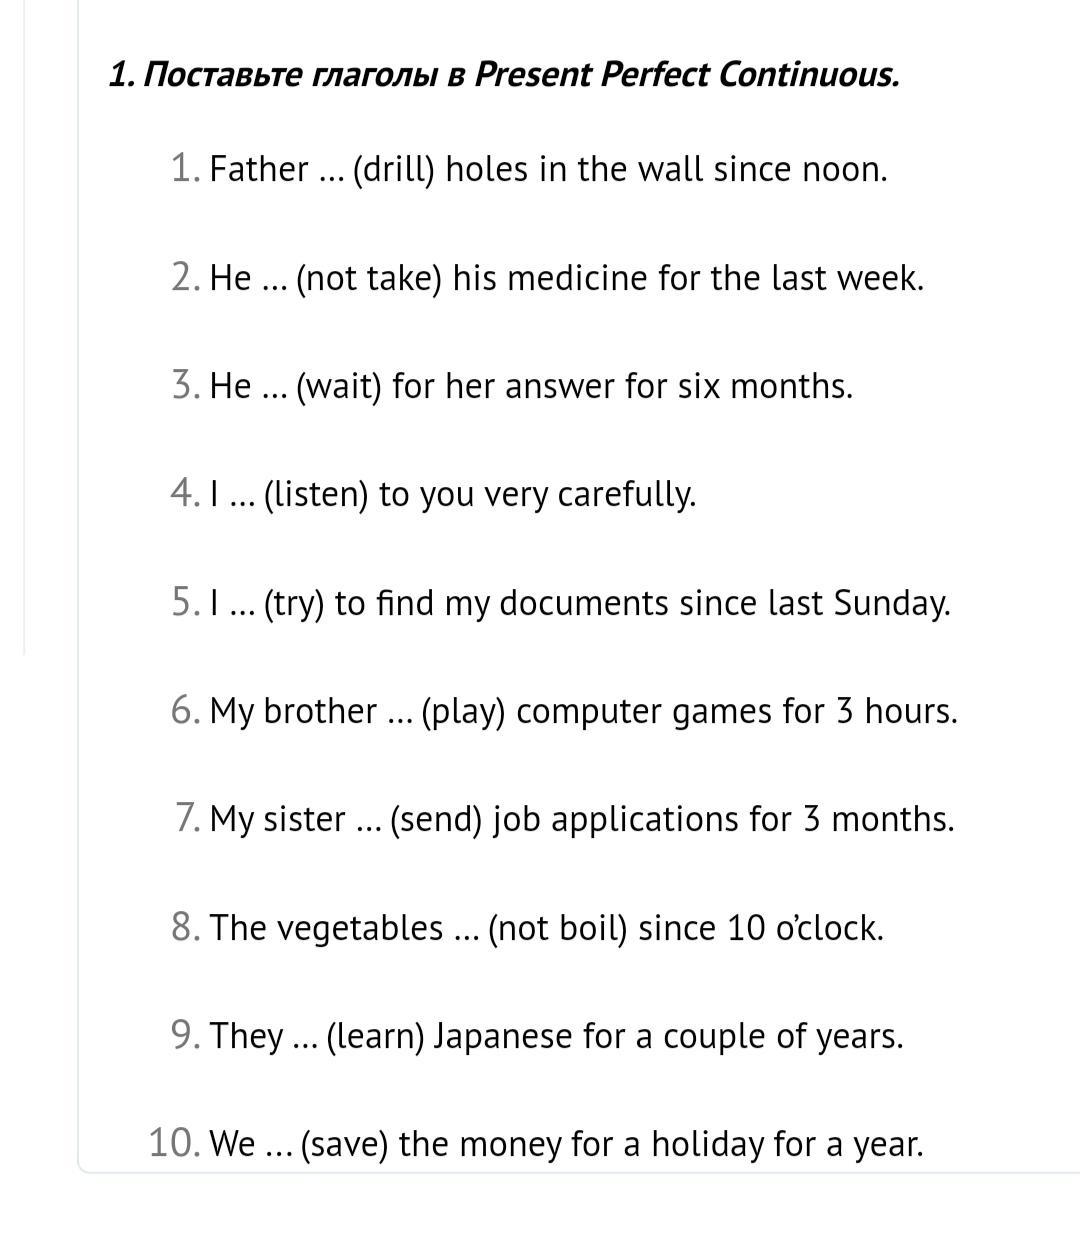Click the phrase (not boil) in sentence eight

pos(558,929)
